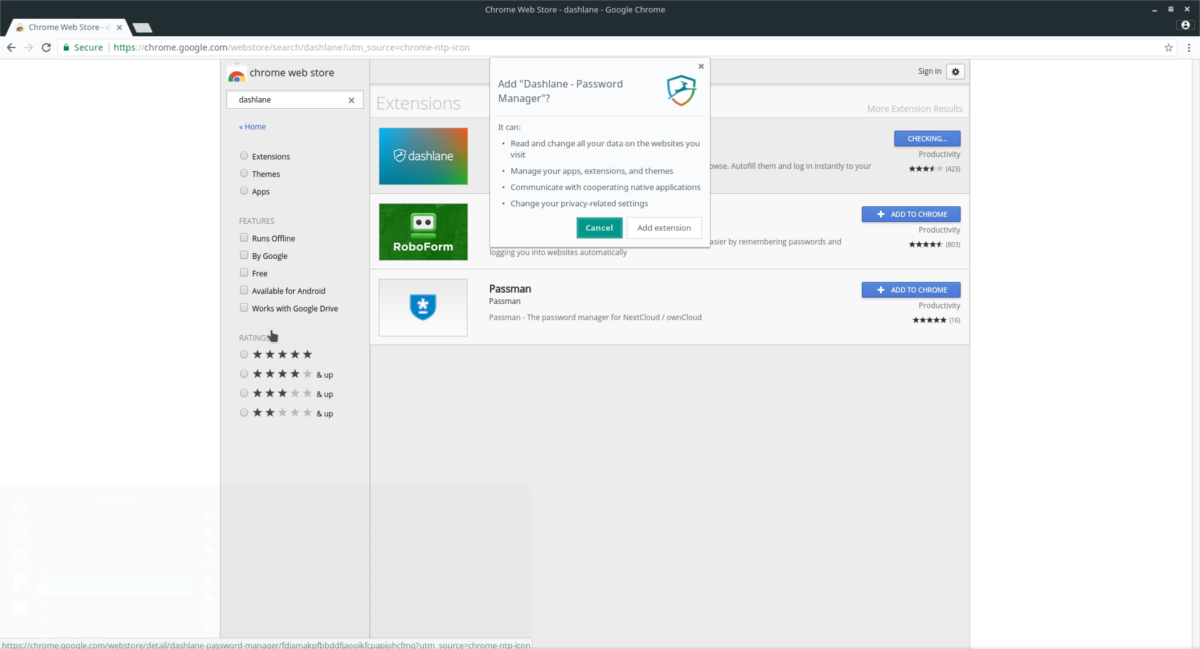Viewport: 1200px width, 649px height.
Task: Focus the browser address bar URL
Action: click(x=291, y=47)
